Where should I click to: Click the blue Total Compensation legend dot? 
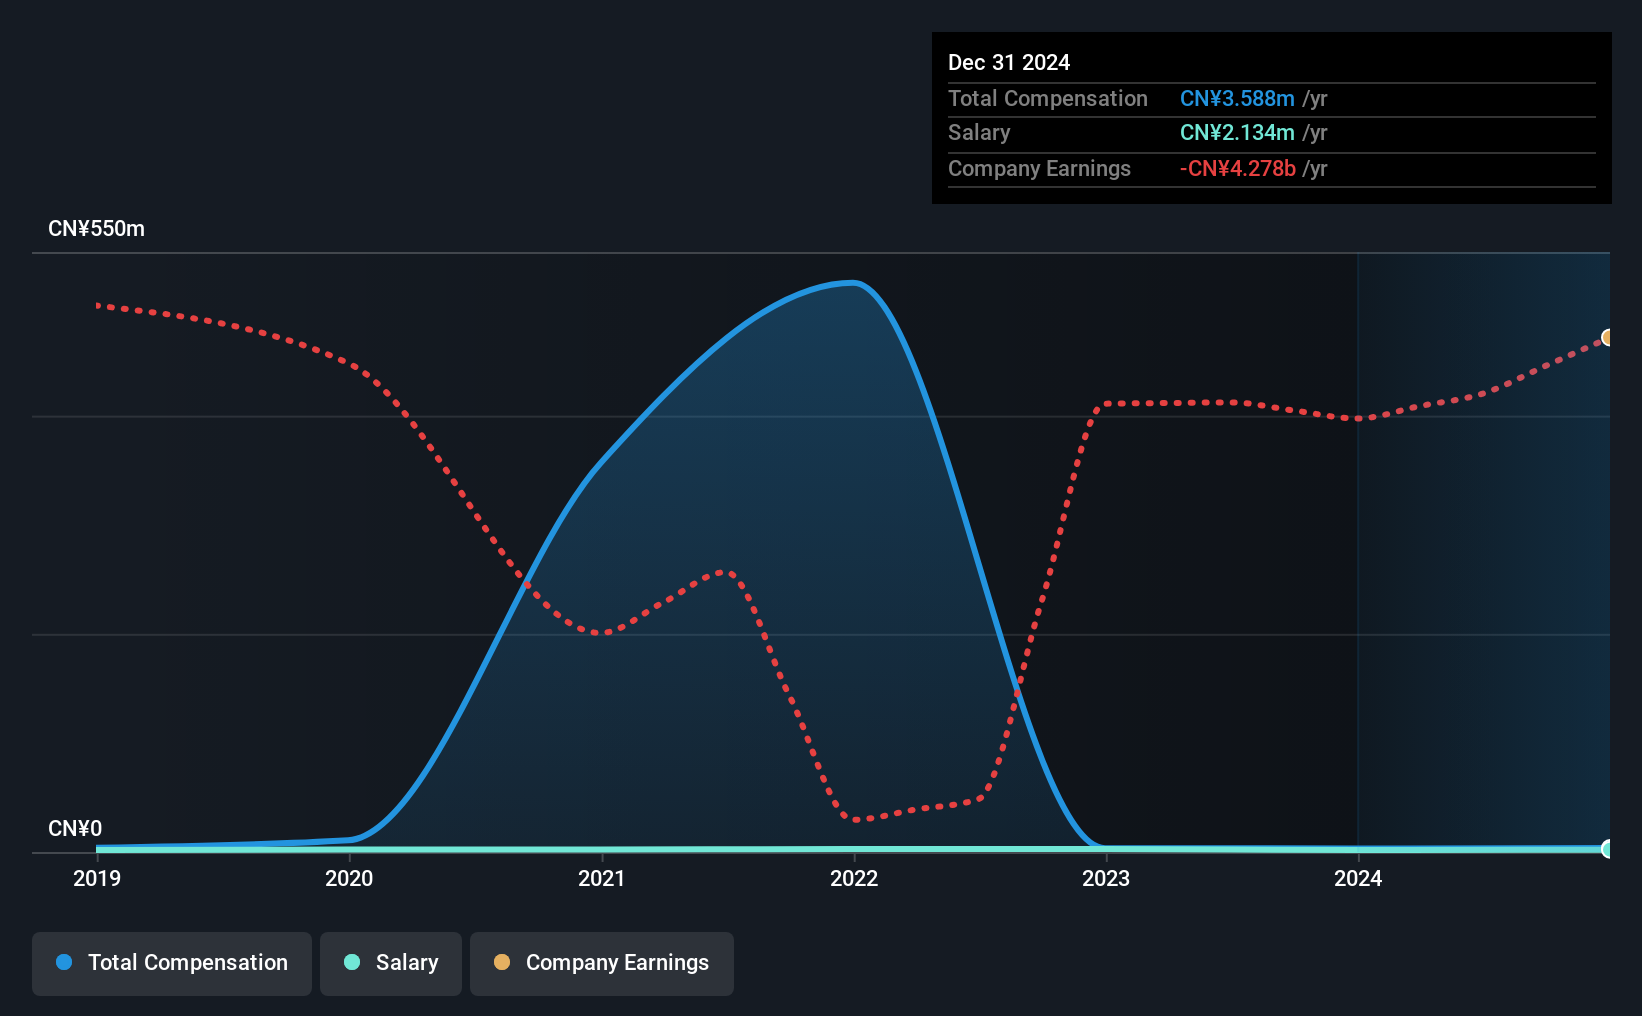pyautogui.click(x=64, y=962)
